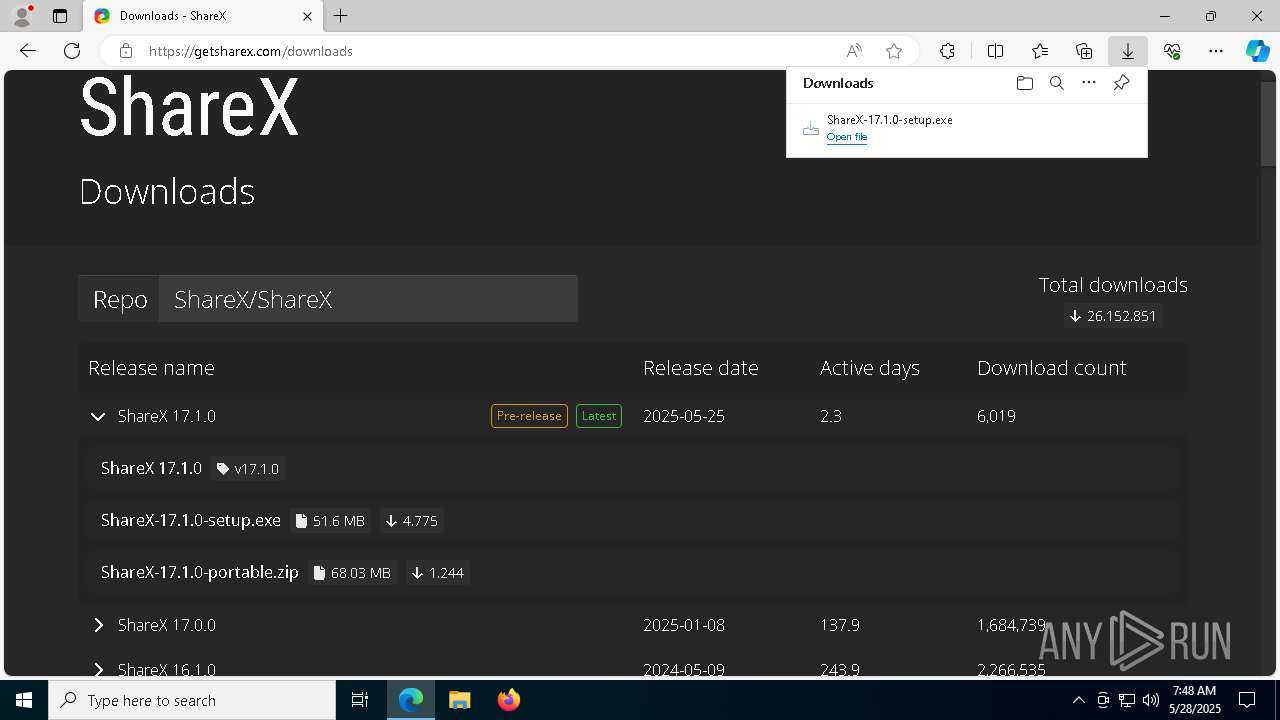Open the Windows Start menu
Viewport: 1280px width, 720px height.
(24, 700)
